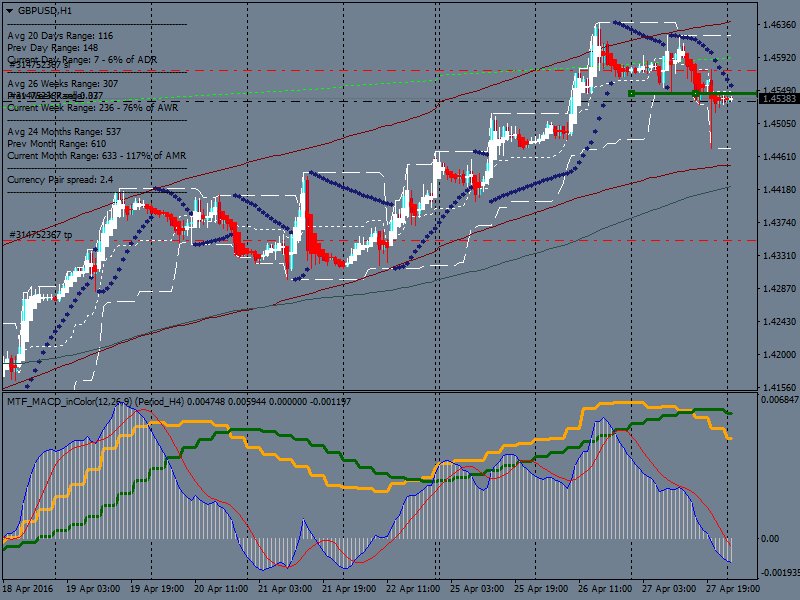Click the triangle next to GBPUSD,H1
Viewport: 800px width, 600px height.
(10, 11)
